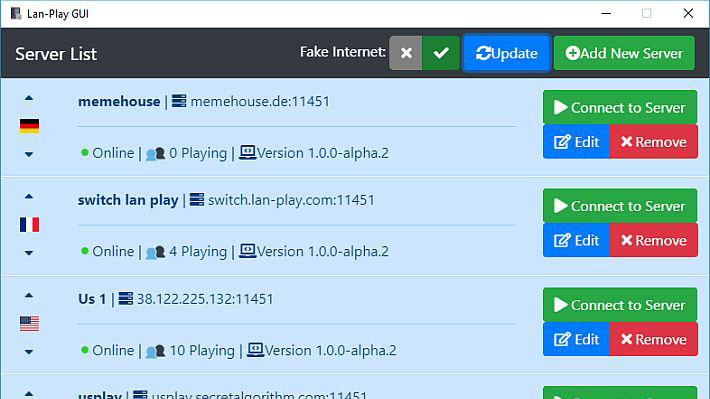Screen dimensions: 710x399
Task: Click the memehouse.de:11451 server address
Action: coord(260,101)
